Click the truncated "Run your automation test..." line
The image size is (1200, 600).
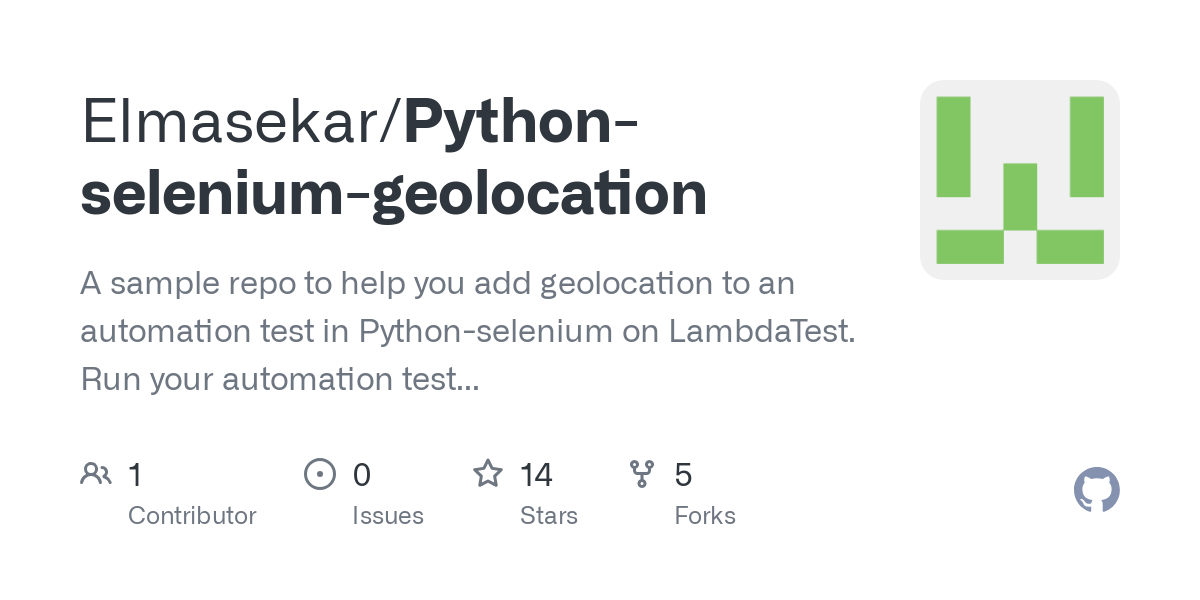280,379
